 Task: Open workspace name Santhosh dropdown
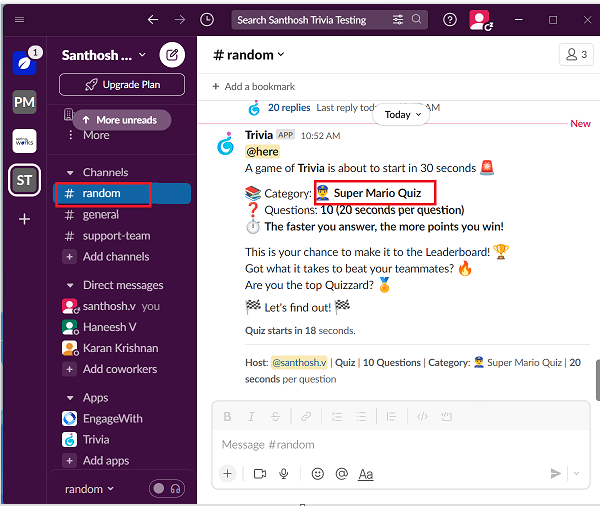click(x=104, y=55)
